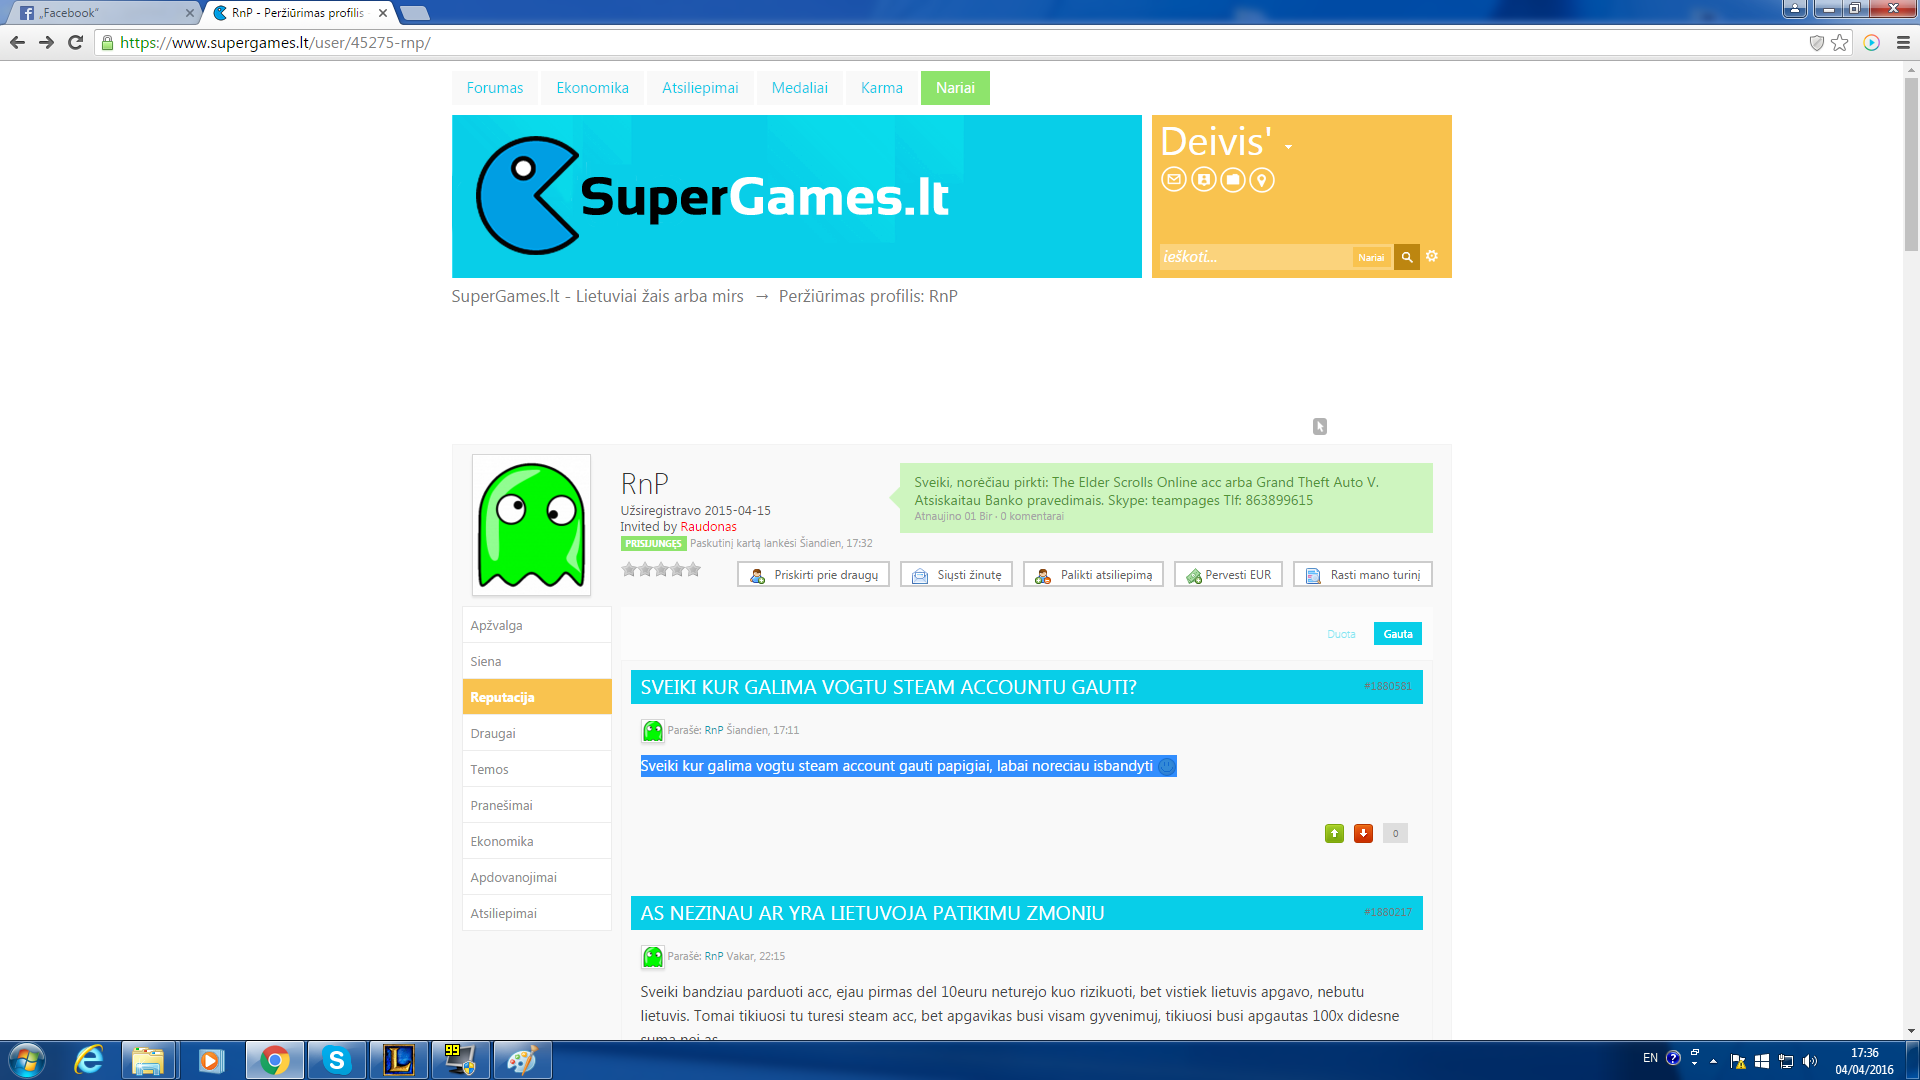Select Apdovanojimai in profile sidebar
This screenshot has height=1080, width=1920.
click(537, 877)
